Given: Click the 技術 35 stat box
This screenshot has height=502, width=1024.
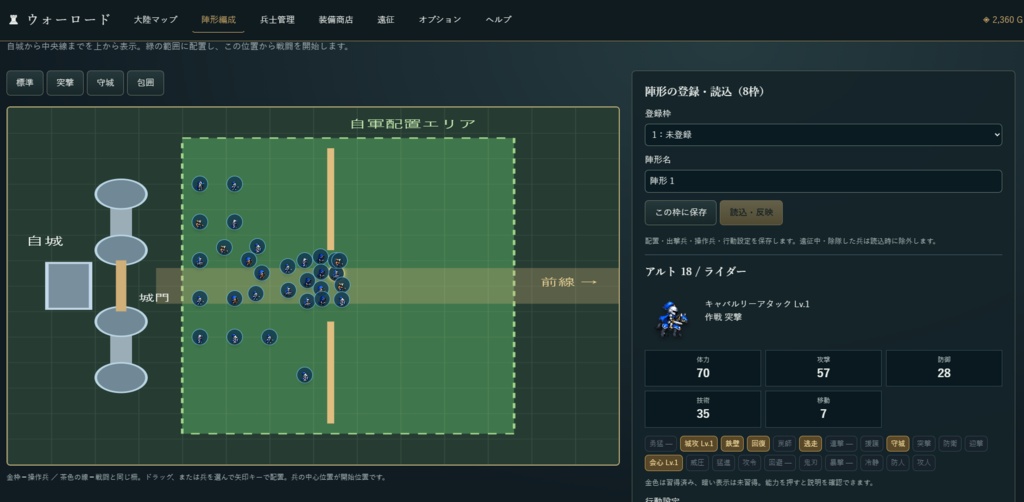Looking at the screenshot, I should click(703, 409).
